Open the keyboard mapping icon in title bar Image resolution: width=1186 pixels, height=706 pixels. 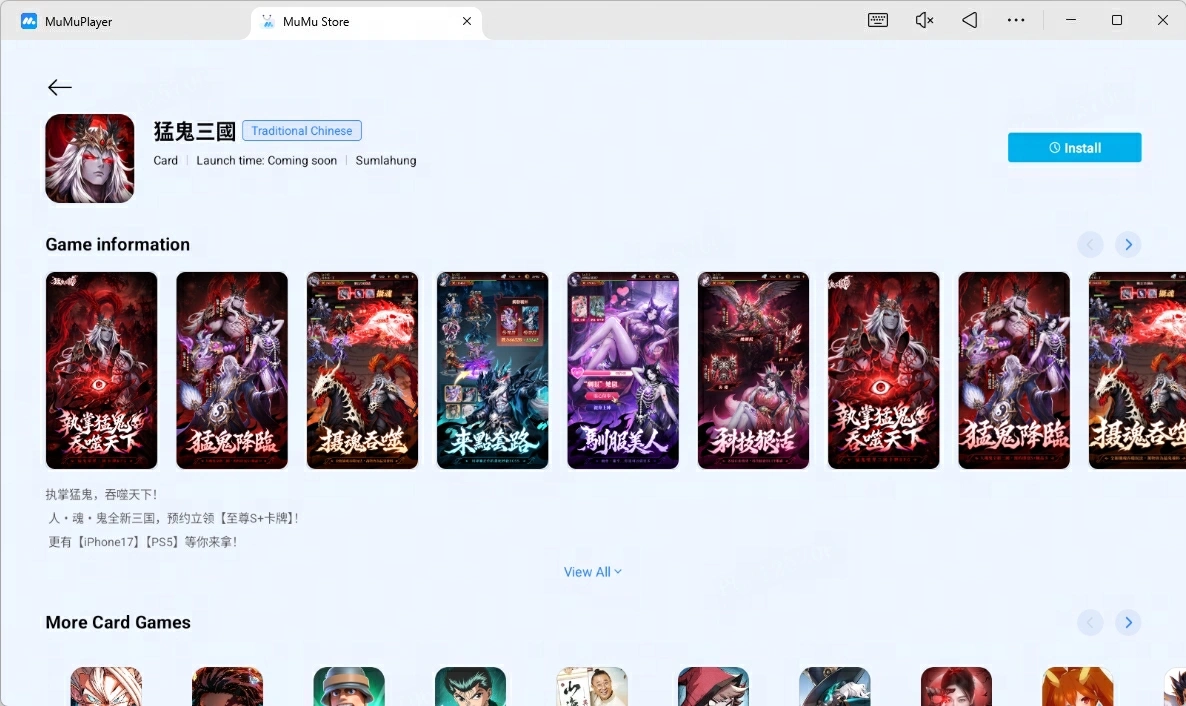(x=877, y=20)
